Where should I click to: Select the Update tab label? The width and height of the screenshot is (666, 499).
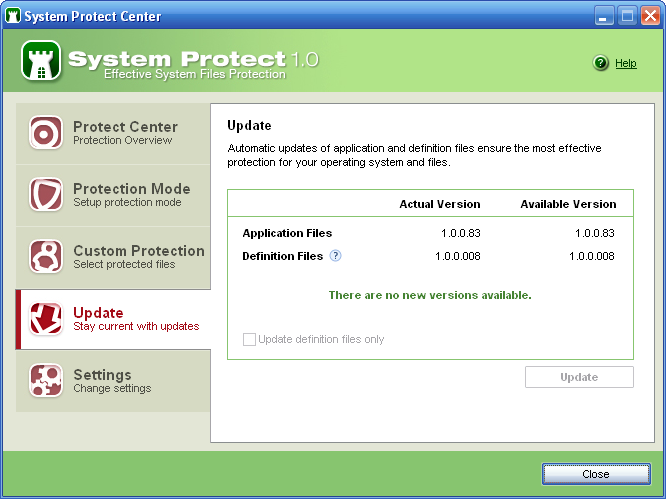98,313
